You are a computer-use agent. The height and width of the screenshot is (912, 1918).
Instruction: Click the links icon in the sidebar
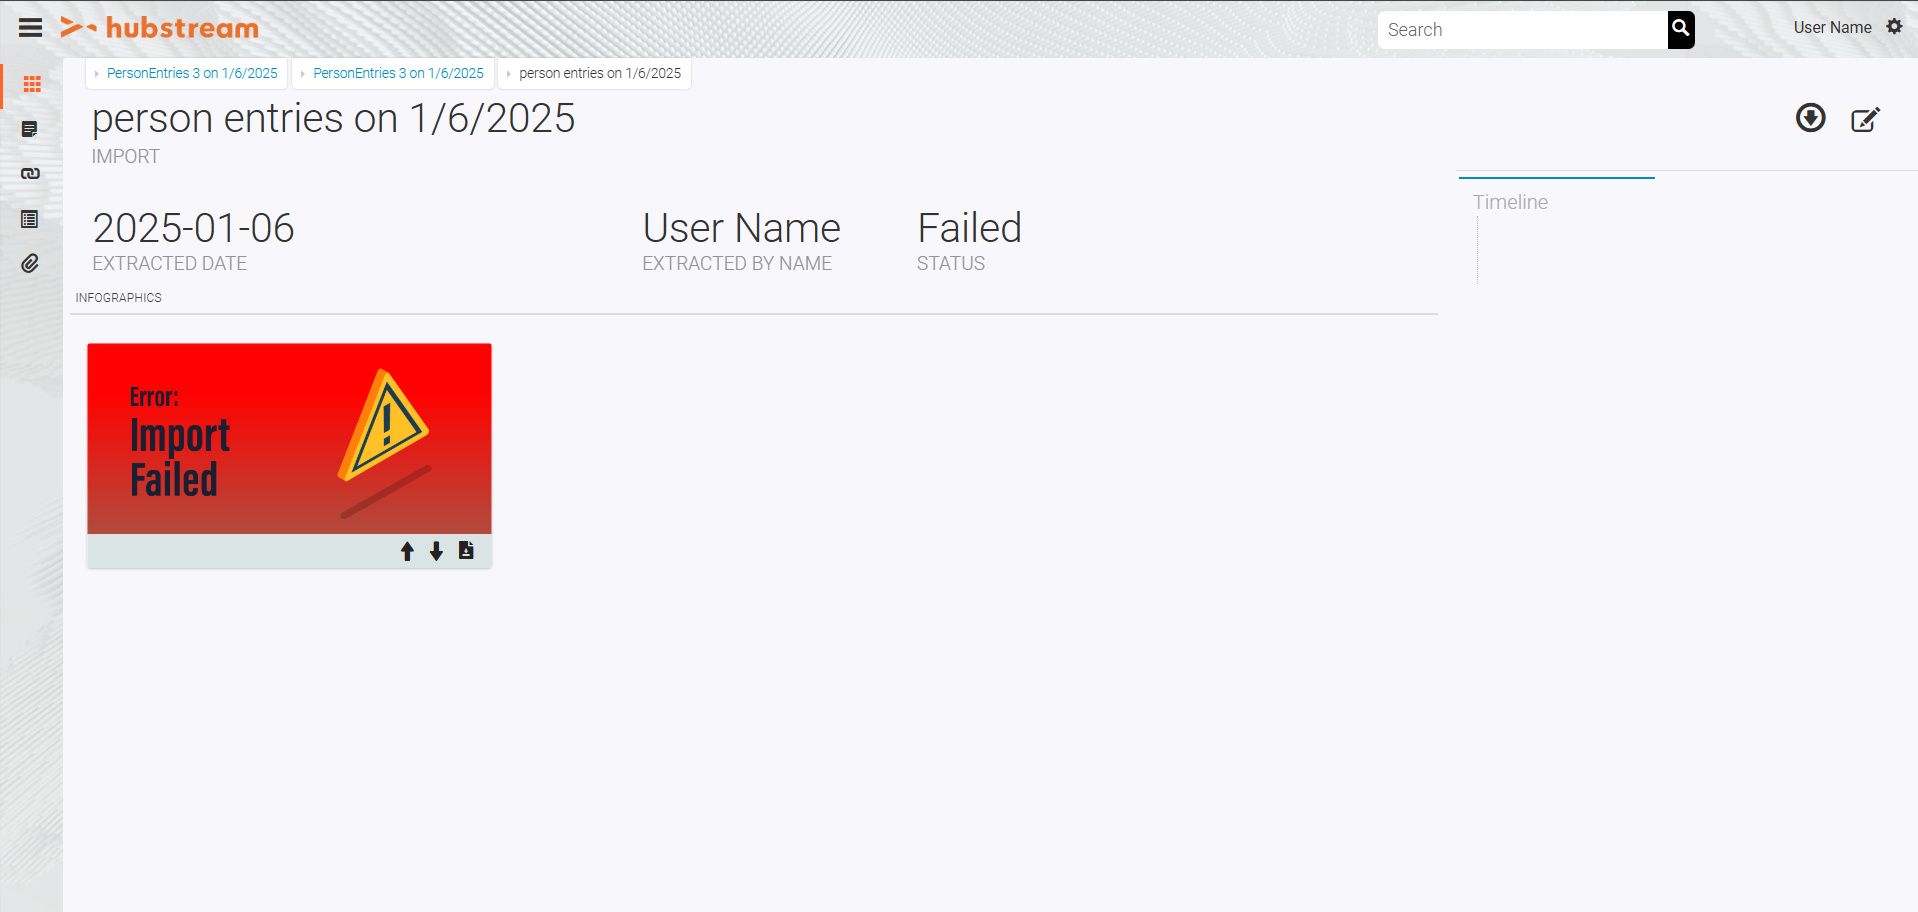tap(31, 173)
